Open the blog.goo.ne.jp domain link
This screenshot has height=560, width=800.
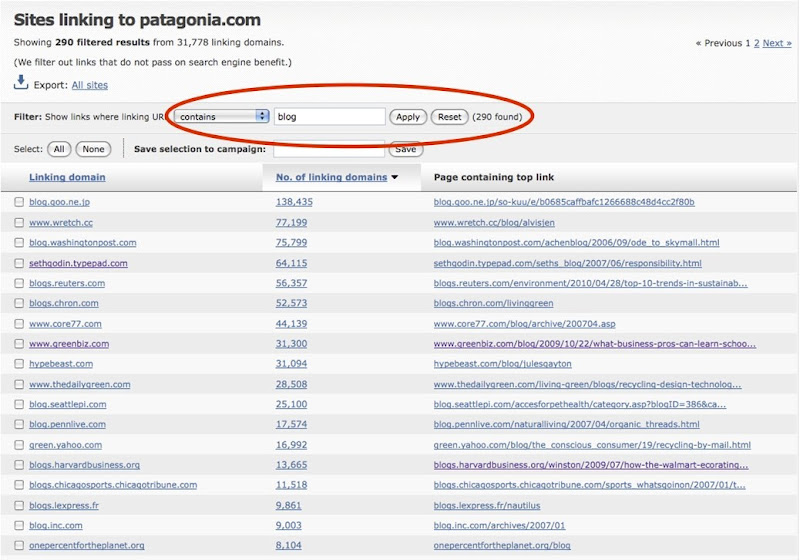tap(59, 202)
